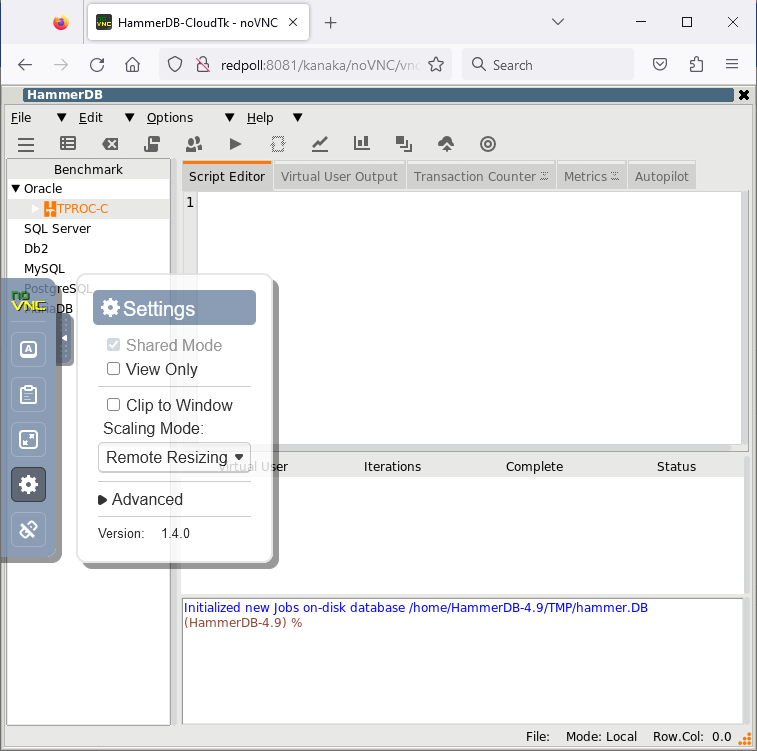Select Db2 in benchmark tree

(36, 249)
